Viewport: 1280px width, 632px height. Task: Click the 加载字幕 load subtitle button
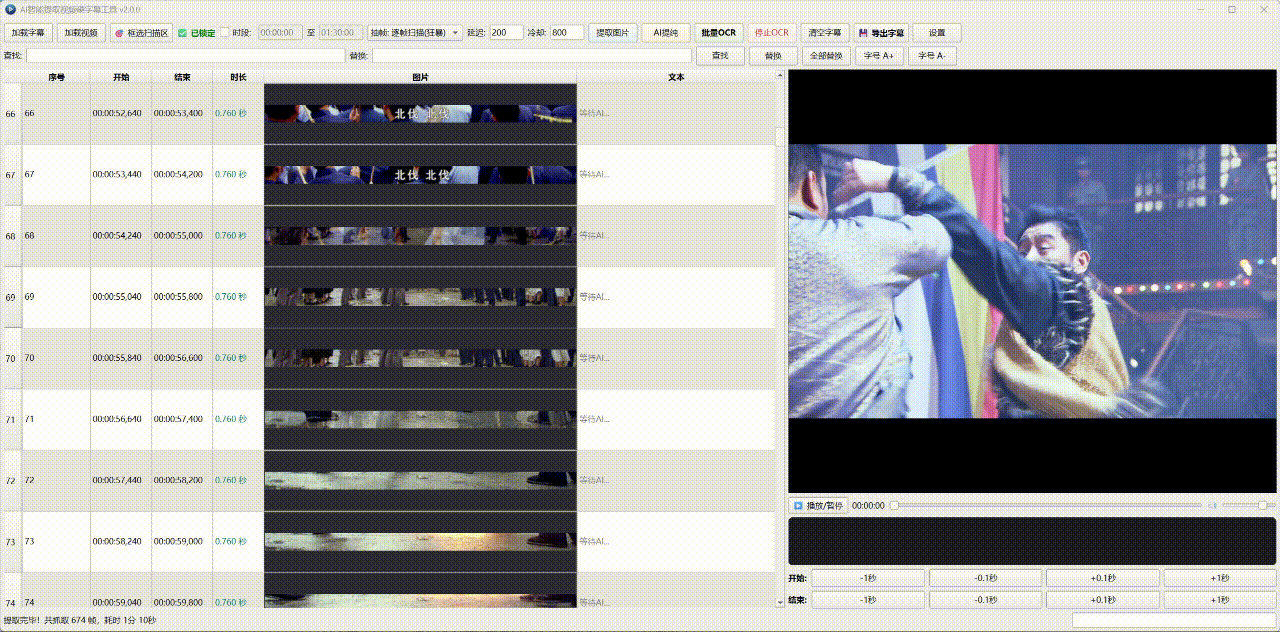pos(28,33)
